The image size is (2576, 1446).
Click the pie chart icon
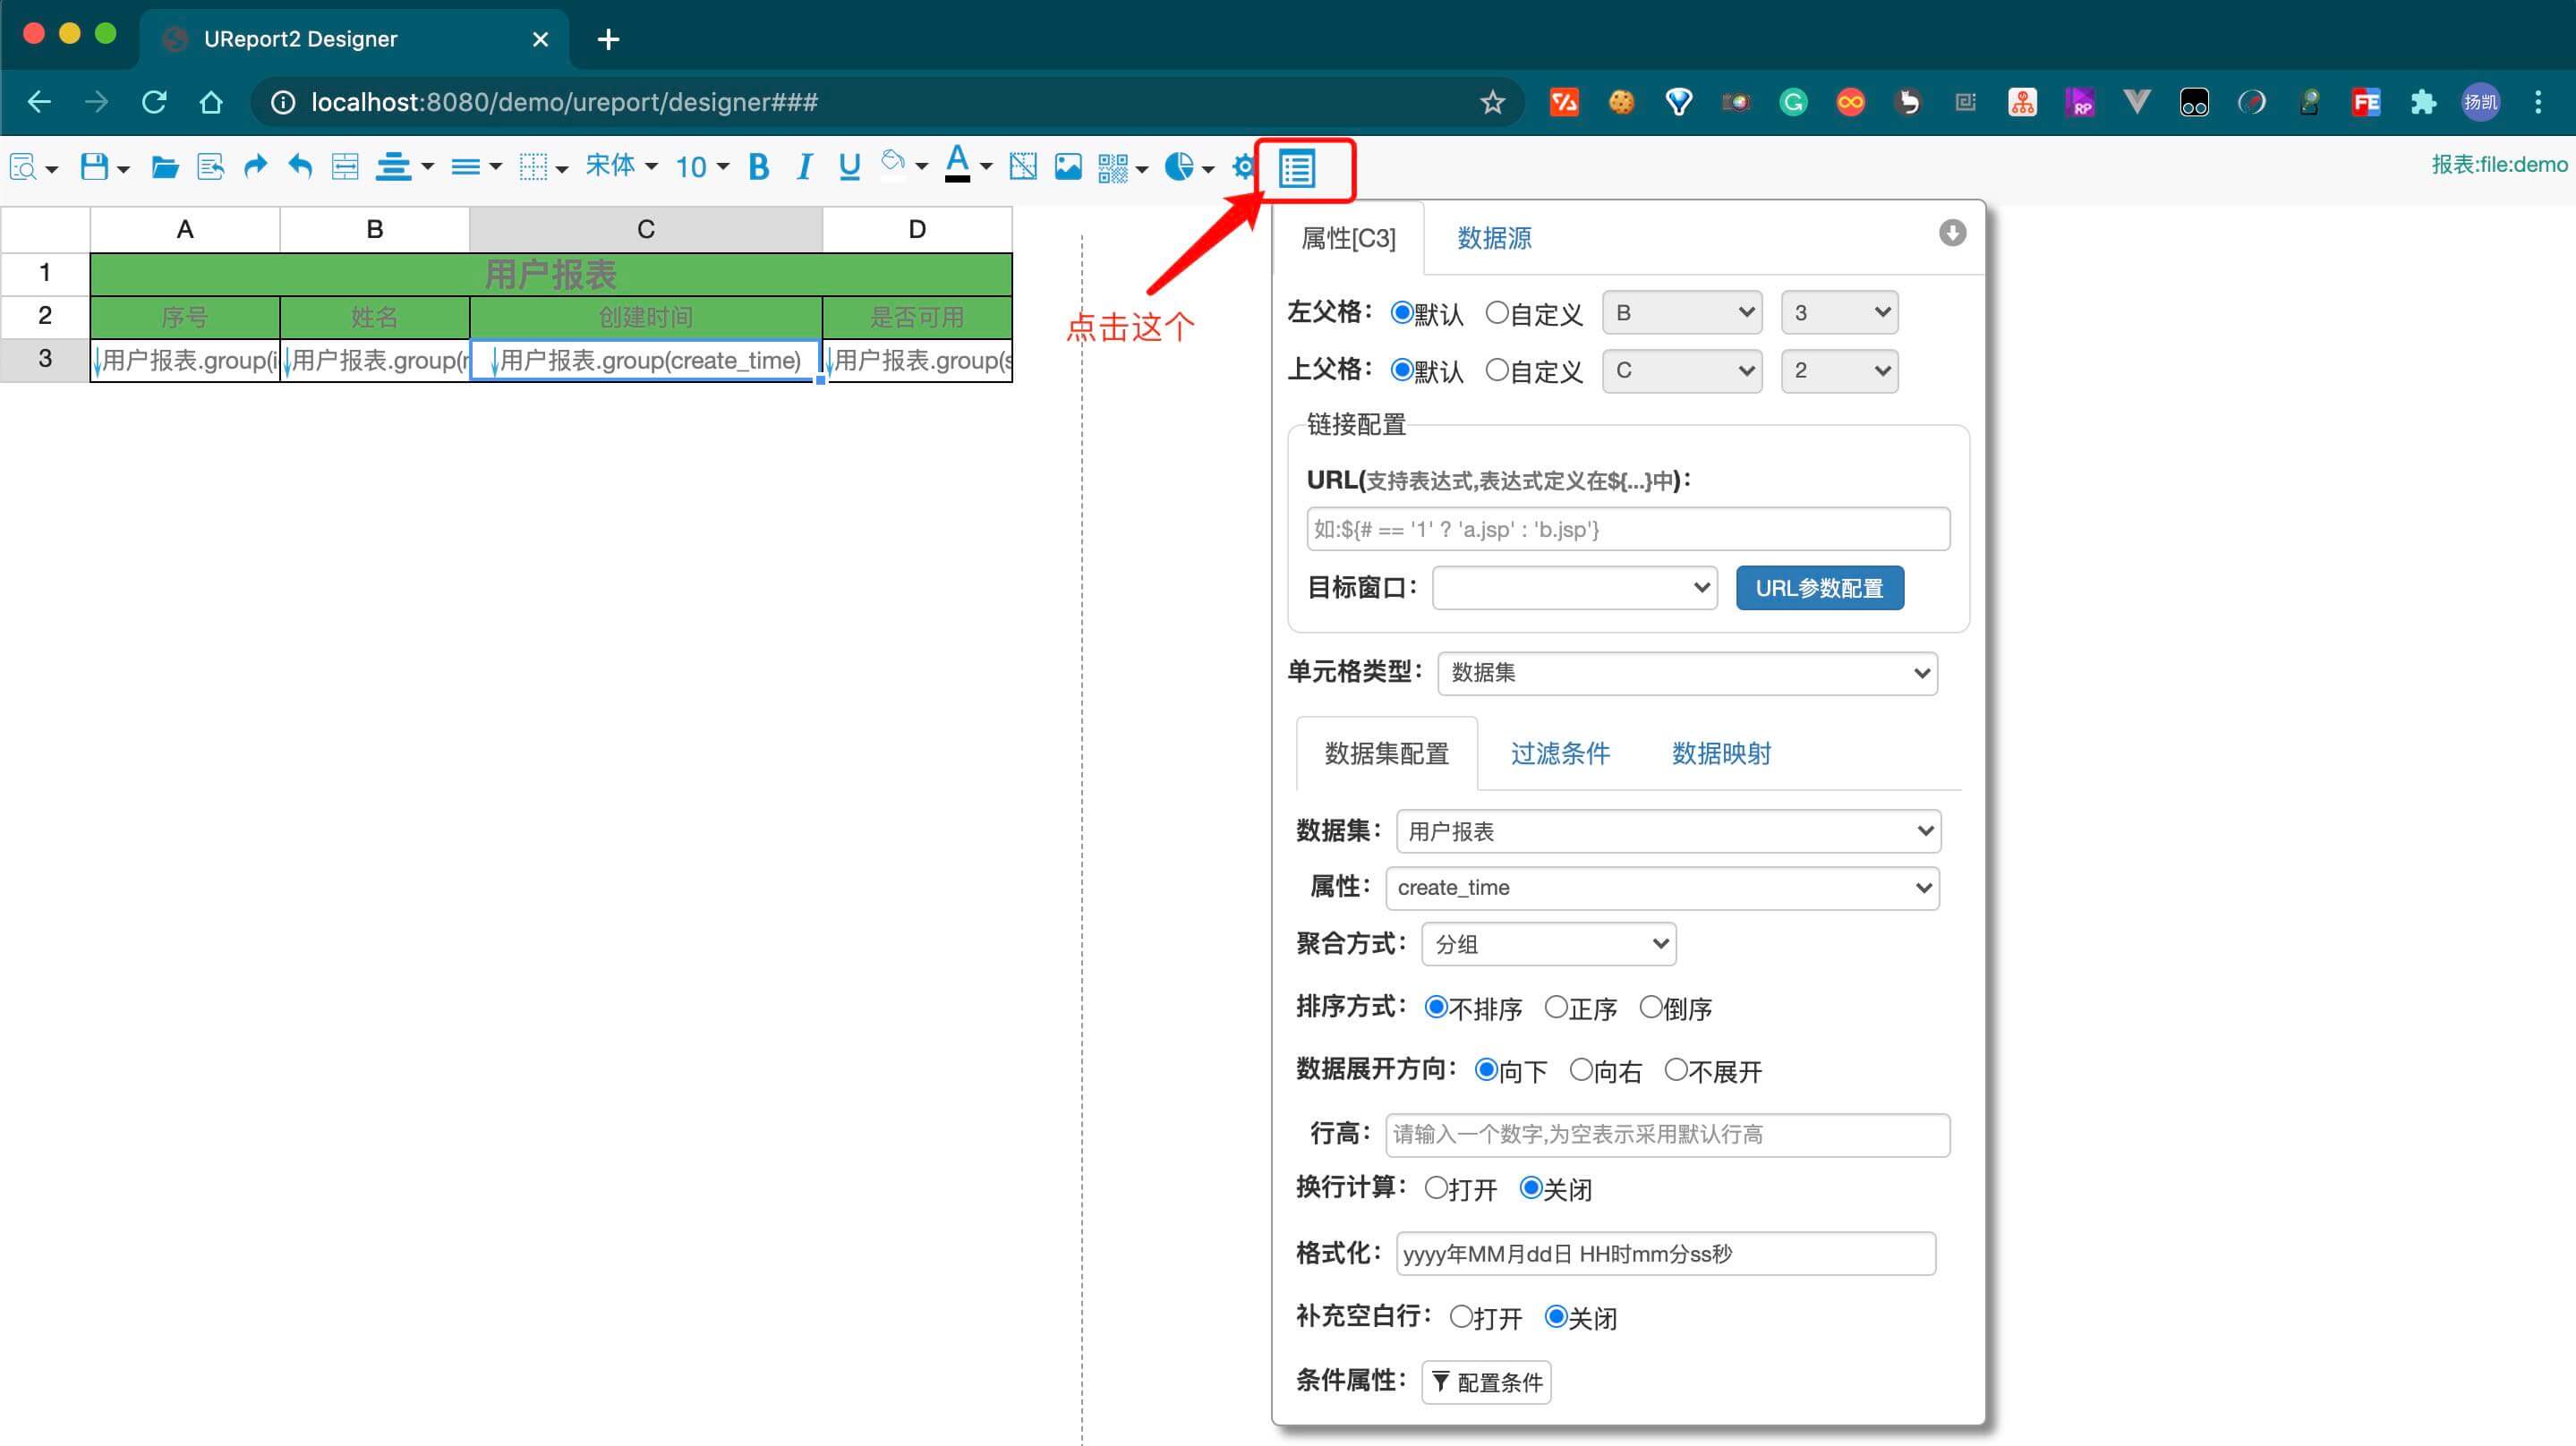(1179, 166)
